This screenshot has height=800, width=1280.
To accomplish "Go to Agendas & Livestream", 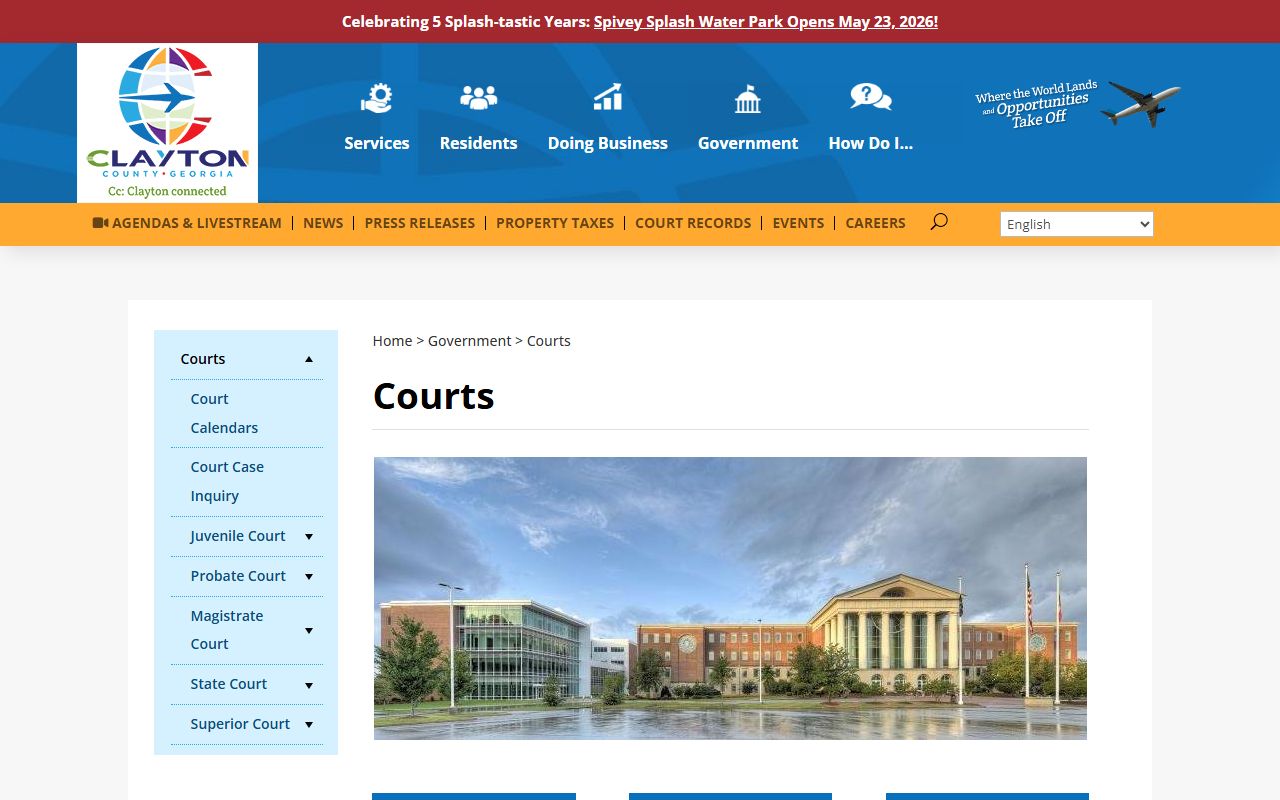I will (197, 223).
